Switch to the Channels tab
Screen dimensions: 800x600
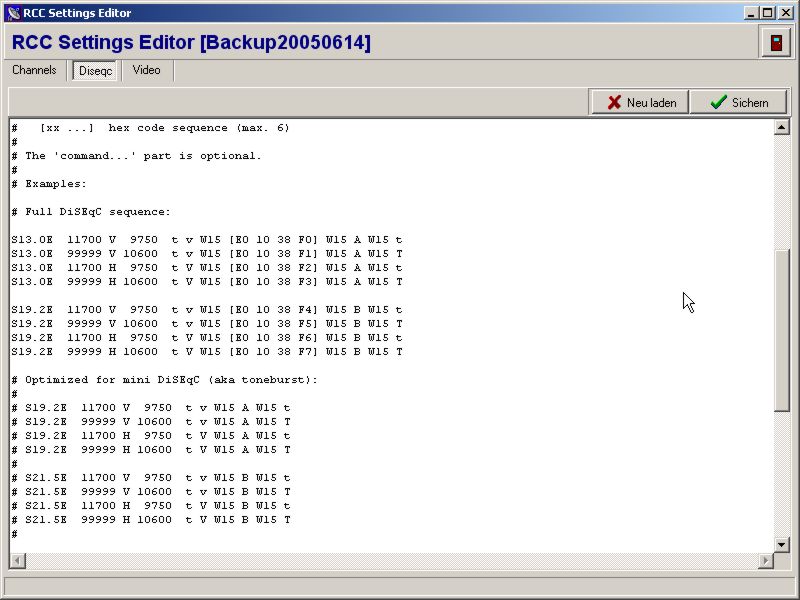tap(34, 70)
